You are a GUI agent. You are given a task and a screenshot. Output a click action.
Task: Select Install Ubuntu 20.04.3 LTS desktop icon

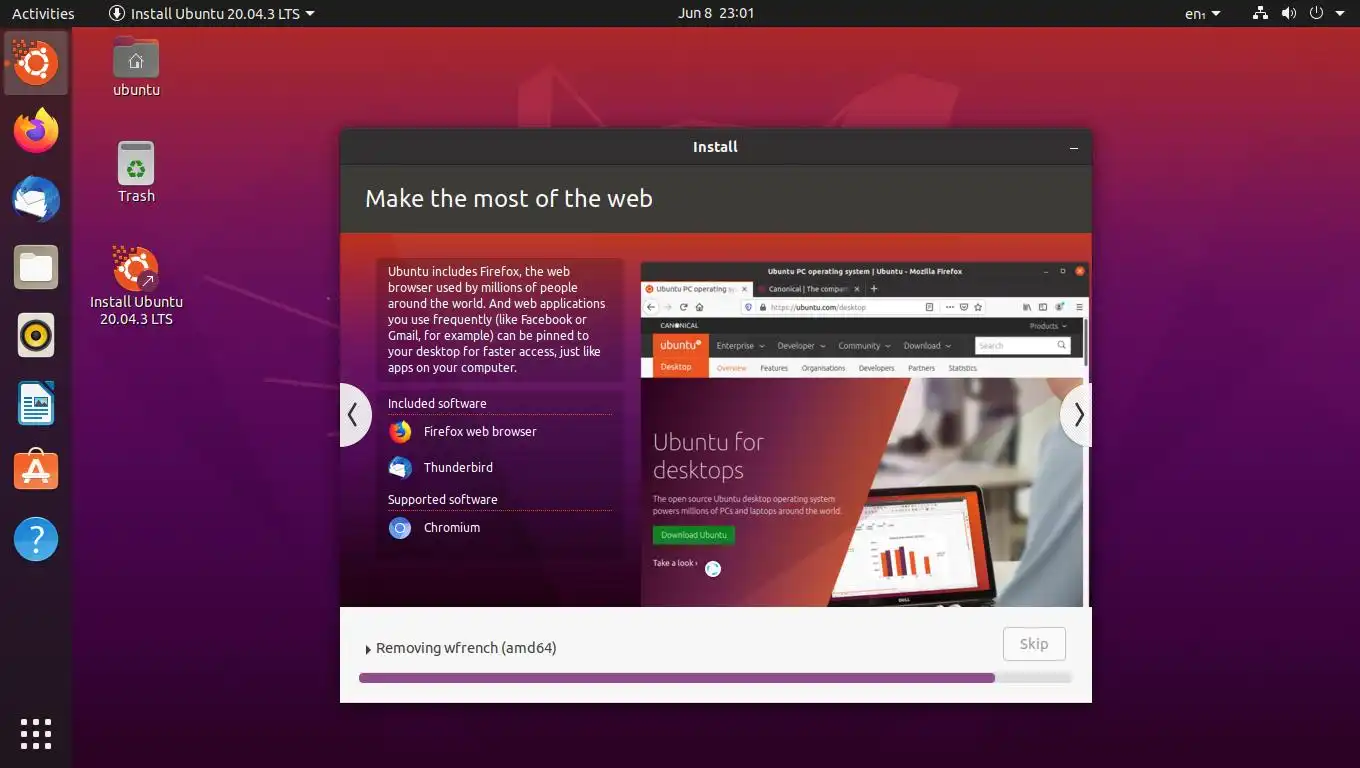[136, 286]
